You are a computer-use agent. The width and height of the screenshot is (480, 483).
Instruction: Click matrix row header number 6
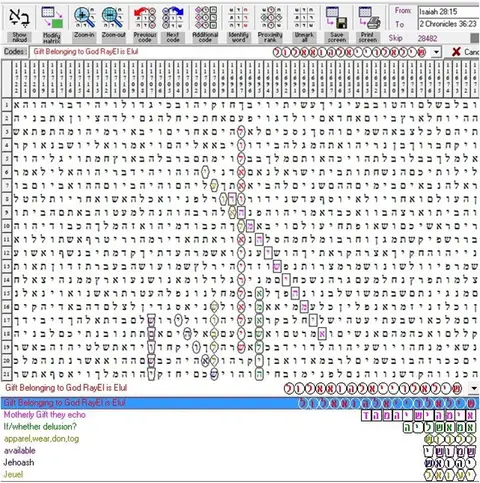7,172
